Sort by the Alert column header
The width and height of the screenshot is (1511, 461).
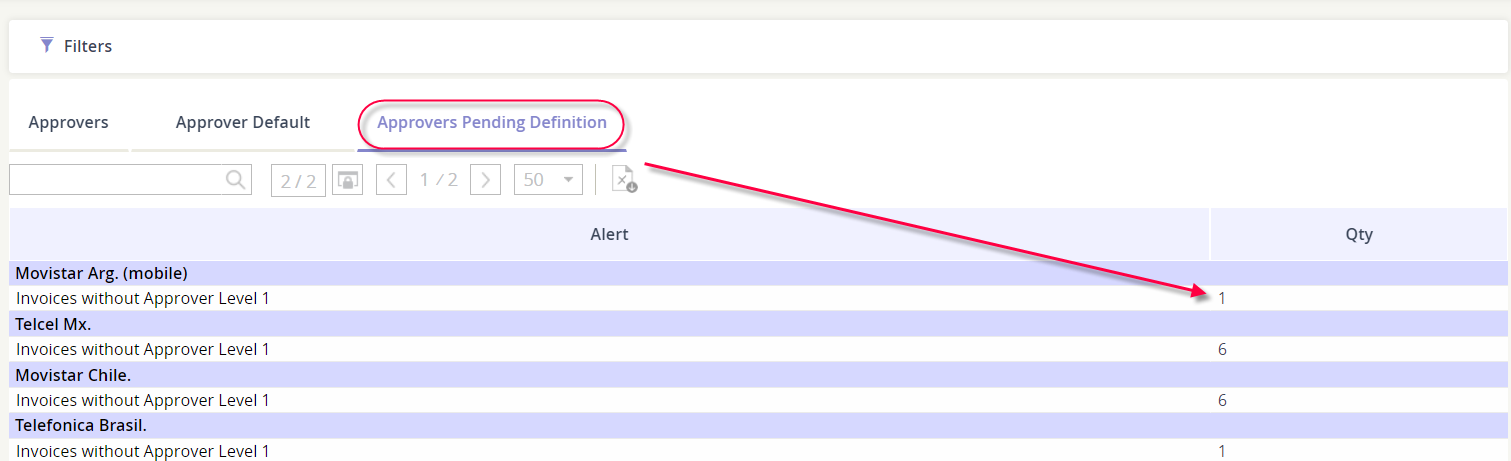click(x=609, y=234)
